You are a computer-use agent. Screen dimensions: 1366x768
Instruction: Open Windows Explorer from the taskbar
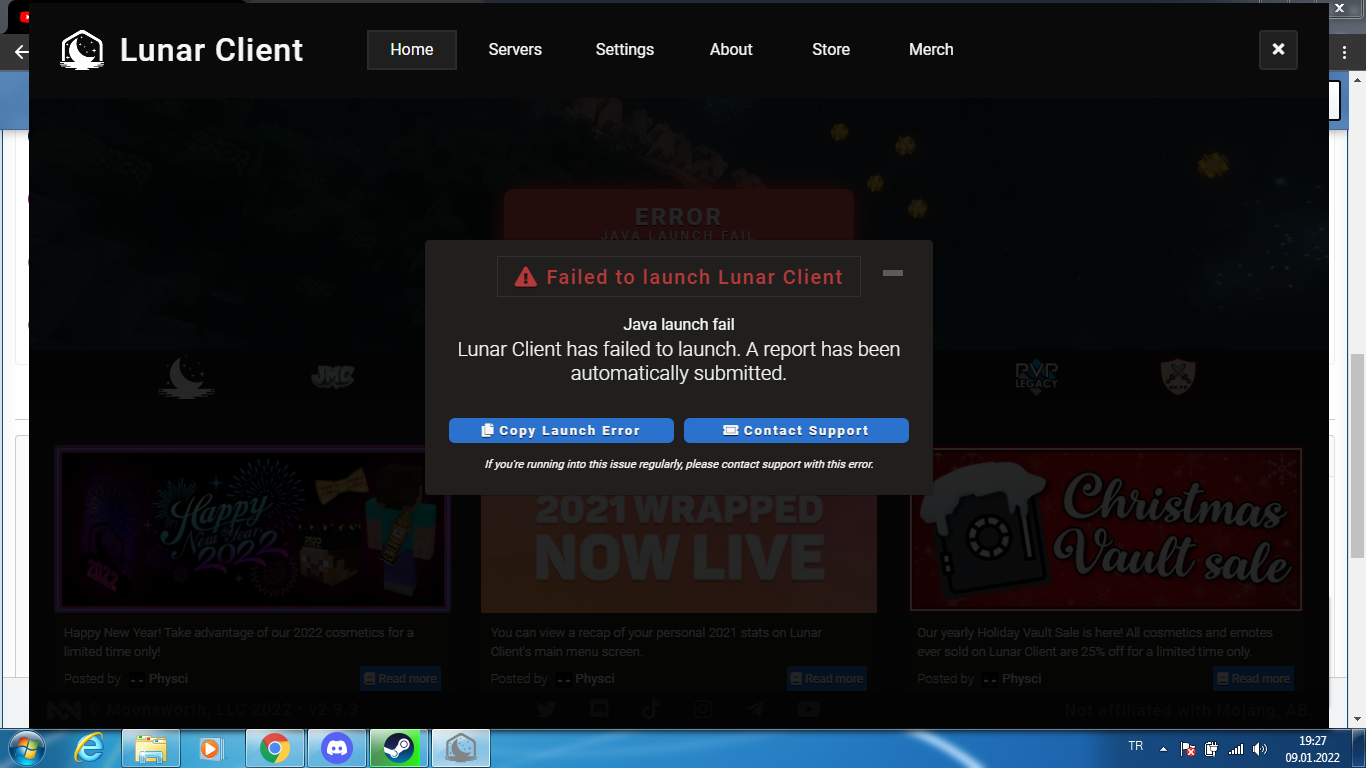150,748
